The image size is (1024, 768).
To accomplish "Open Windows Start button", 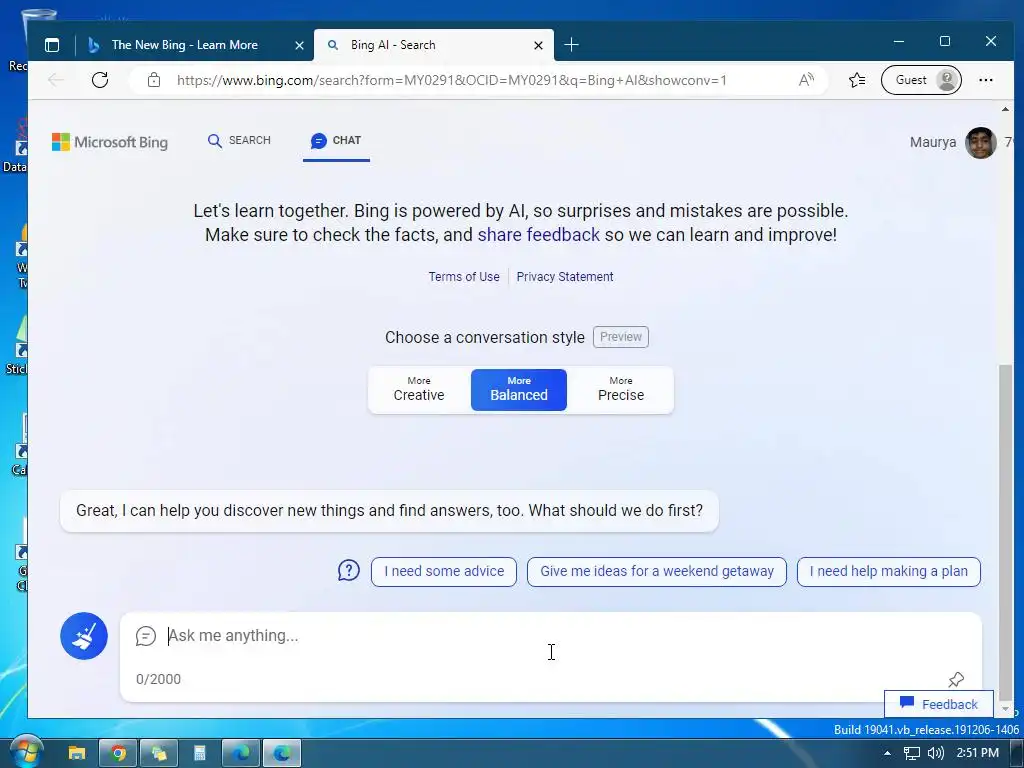I will tap(26, 752).
